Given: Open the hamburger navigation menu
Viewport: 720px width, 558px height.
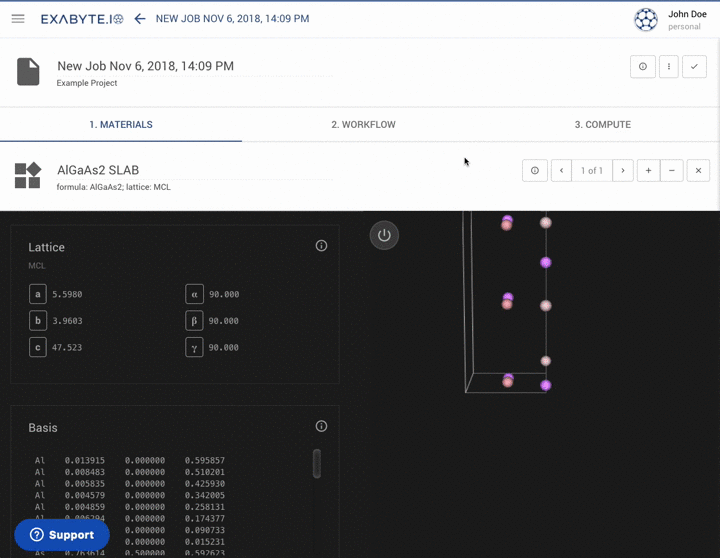Looking at the screenshot, I should [x=18, y=19].
